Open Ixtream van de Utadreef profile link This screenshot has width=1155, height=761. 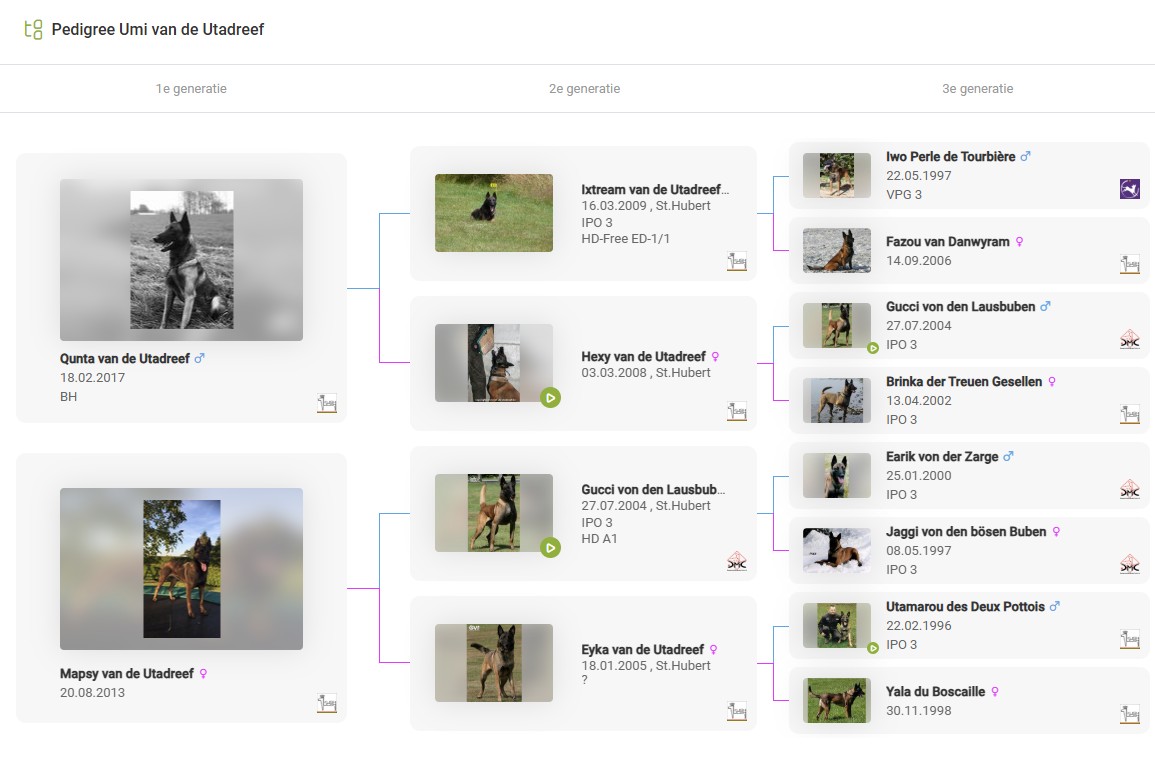[x=655, y=189]
